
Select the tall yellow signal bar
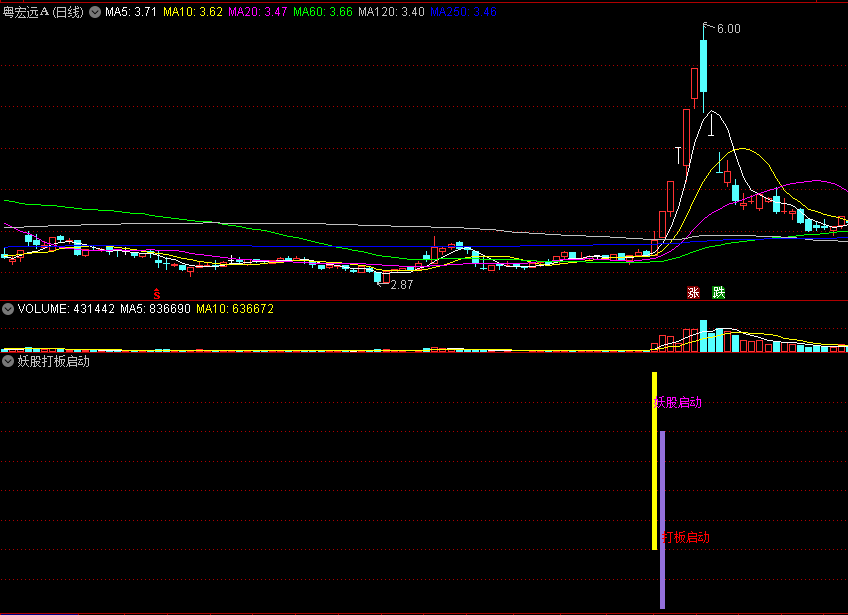coord(654,461)
